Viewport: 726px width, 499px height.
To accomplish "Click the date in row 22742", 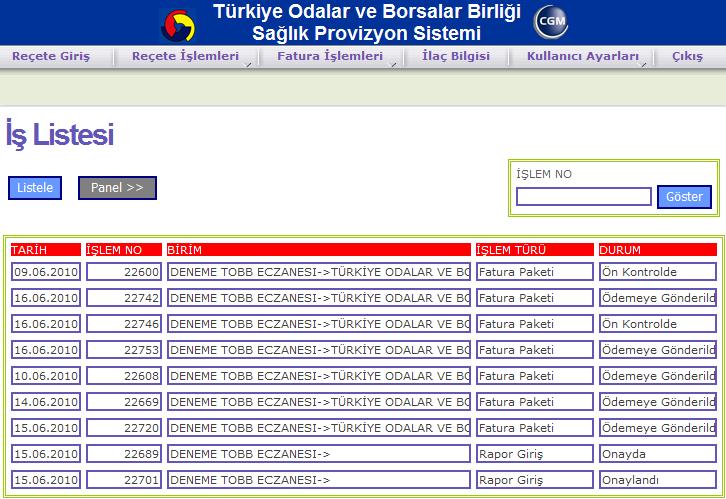I will tap(46, 298).
